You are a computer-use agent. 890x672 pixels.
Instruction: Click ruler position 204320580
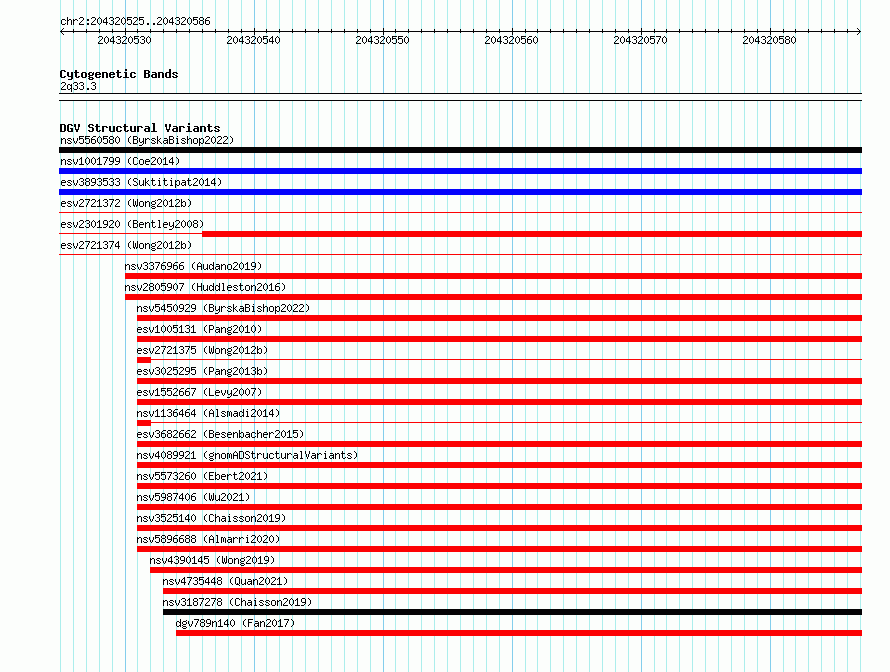click(769, 40)
